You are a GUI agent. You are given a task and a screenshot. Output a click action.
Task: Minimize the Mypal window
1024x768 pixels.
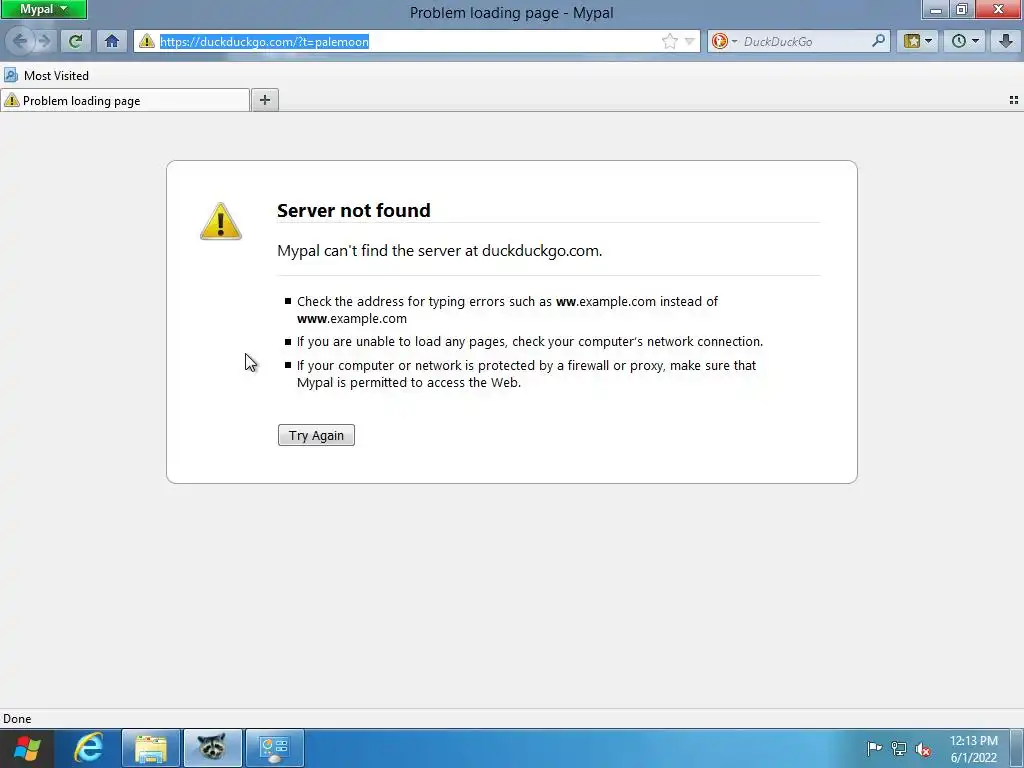tap(936, 9)
